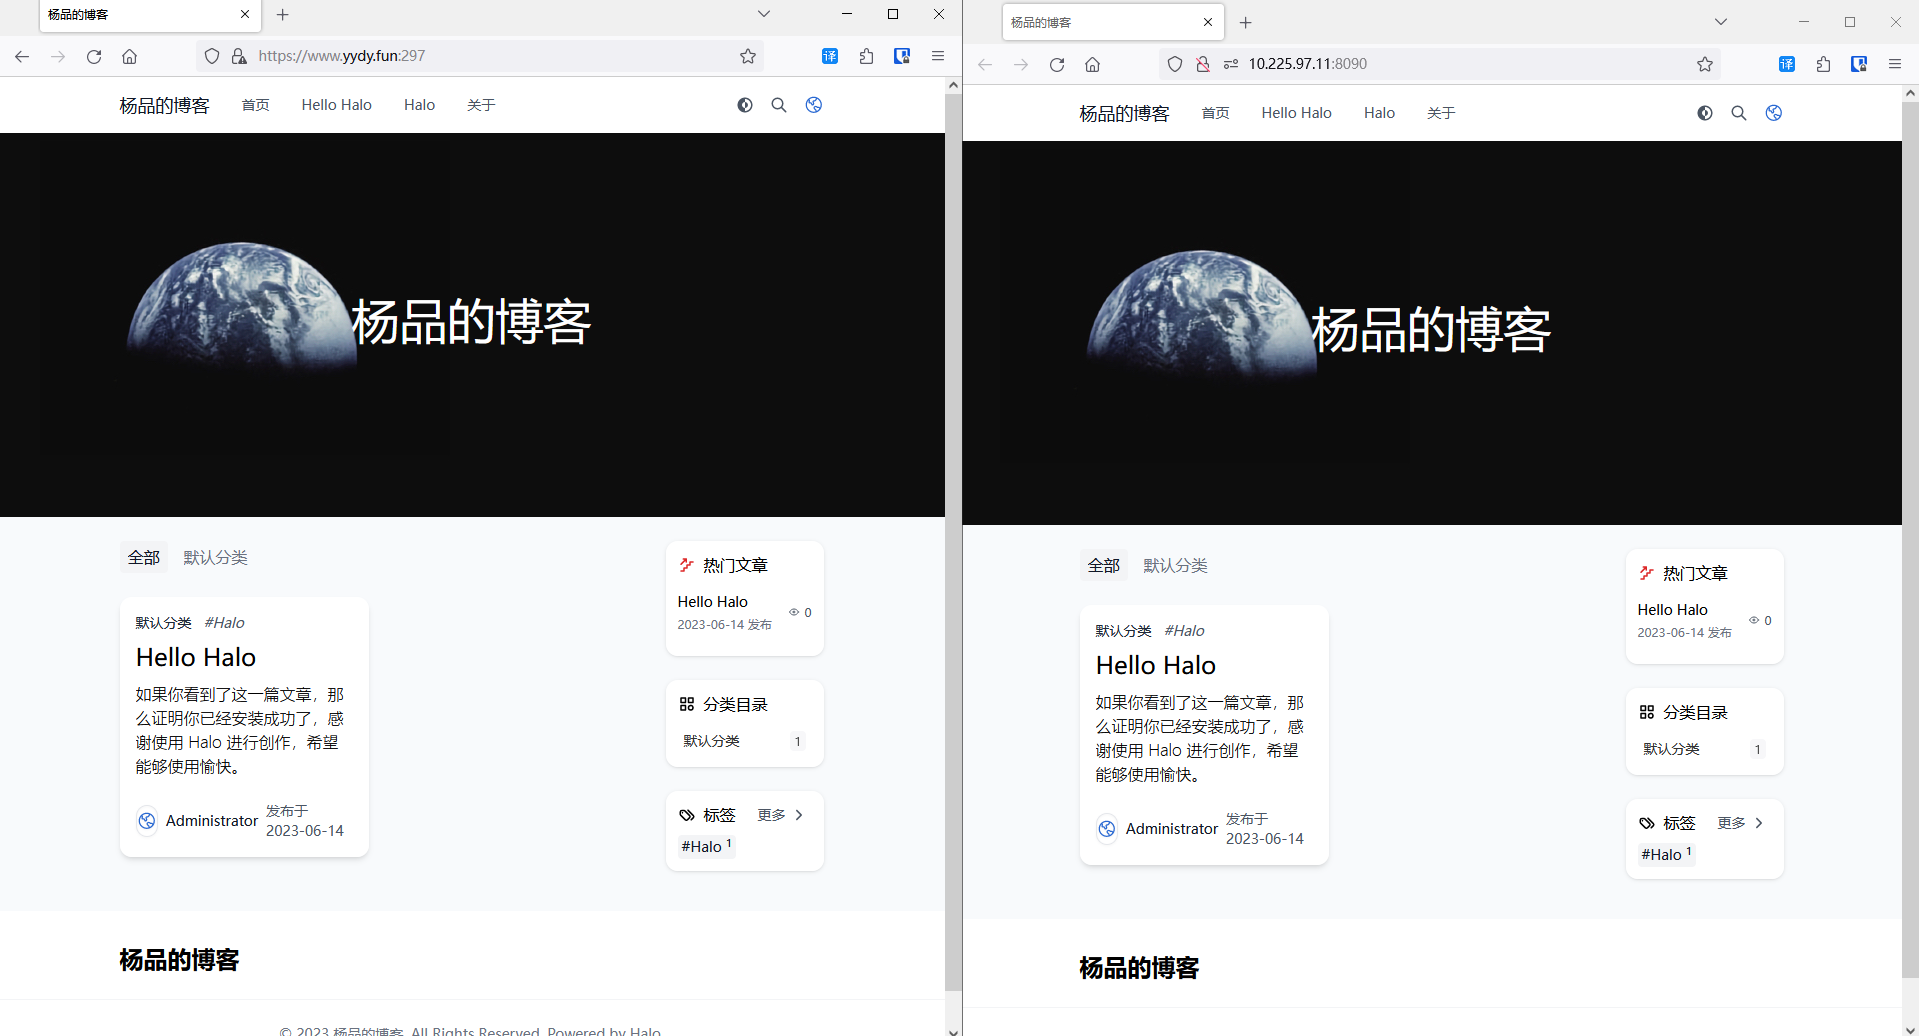Click tracking protection shield in left address bar
This screenshot has width=1919, height=1036.
tap(212, 56)
